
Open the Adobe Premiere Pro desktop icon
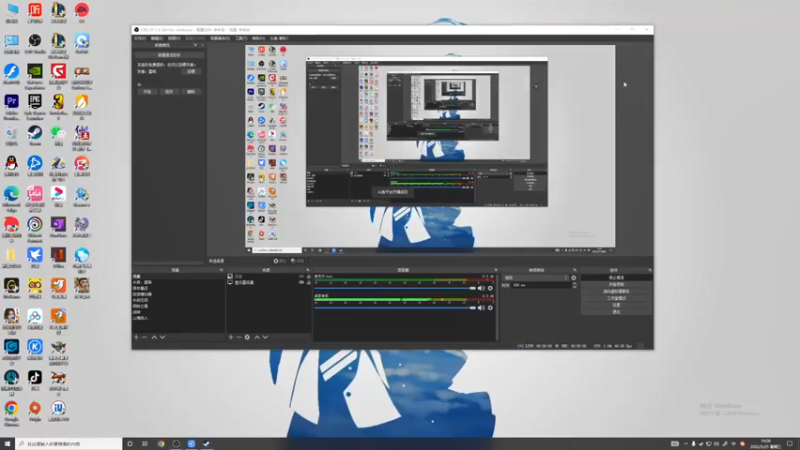coord(11,106)
